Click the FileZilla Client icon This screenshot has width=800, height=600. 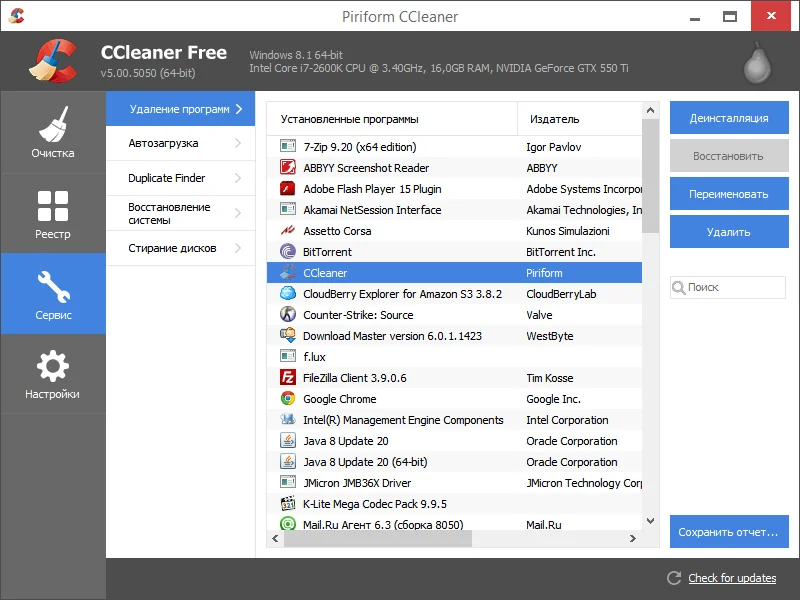tap(288, 378)
